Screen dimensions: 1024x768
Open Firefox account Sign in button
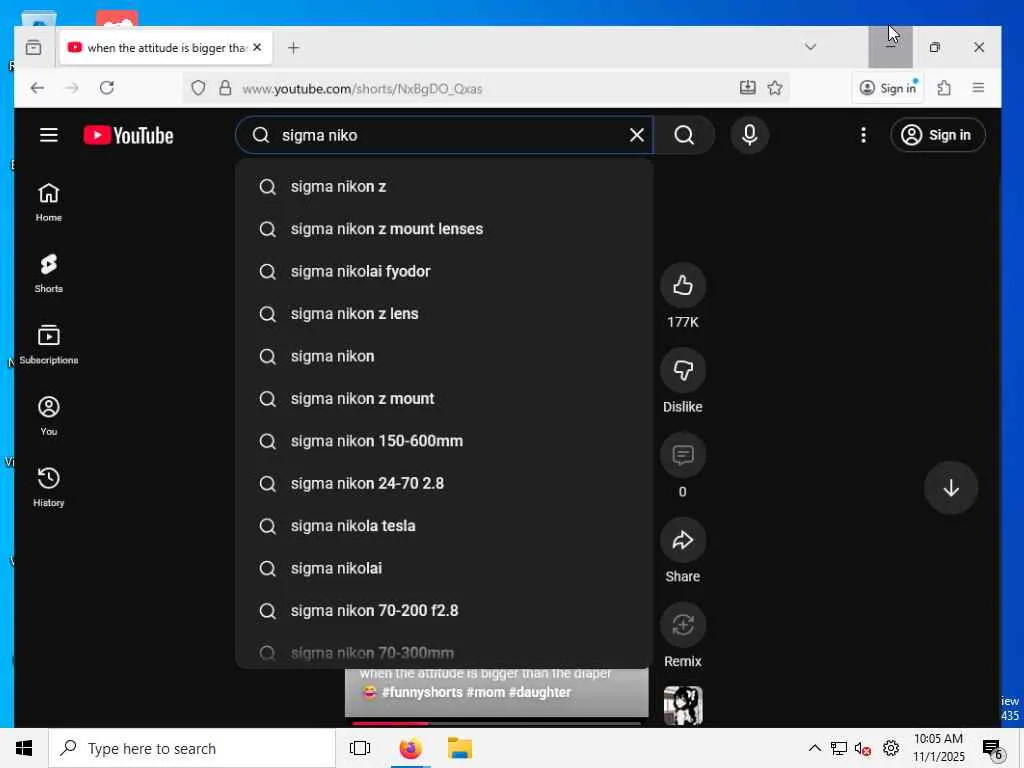[x=888, y=88]
